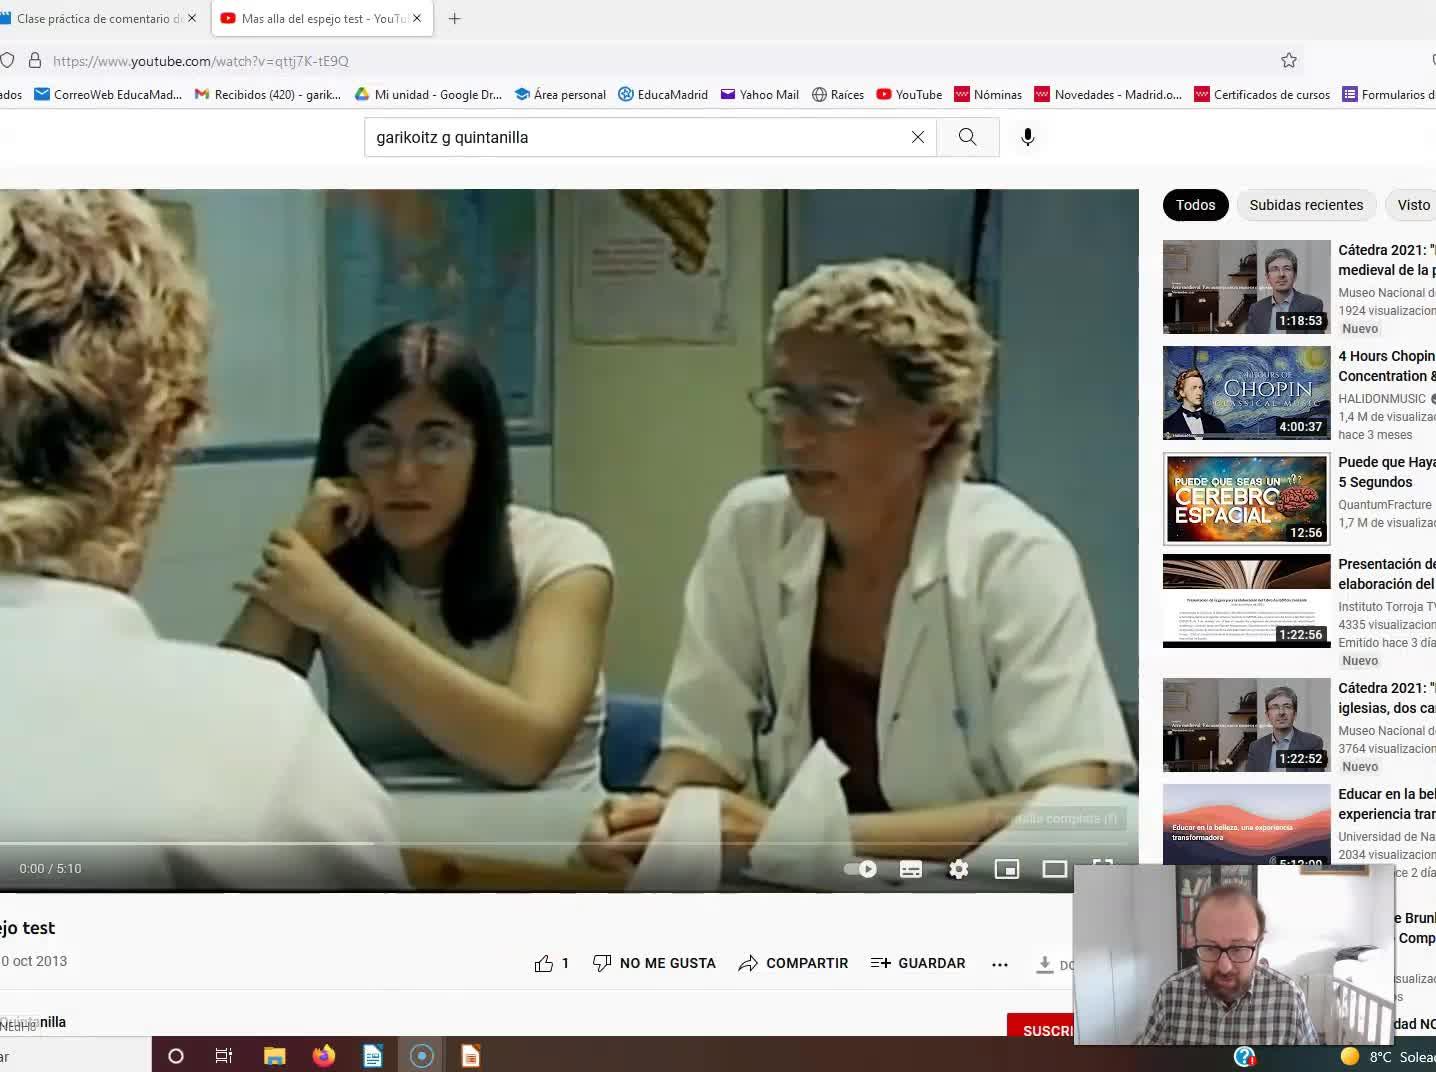Switch to miniplayer mode

(x=1007, y=869)
